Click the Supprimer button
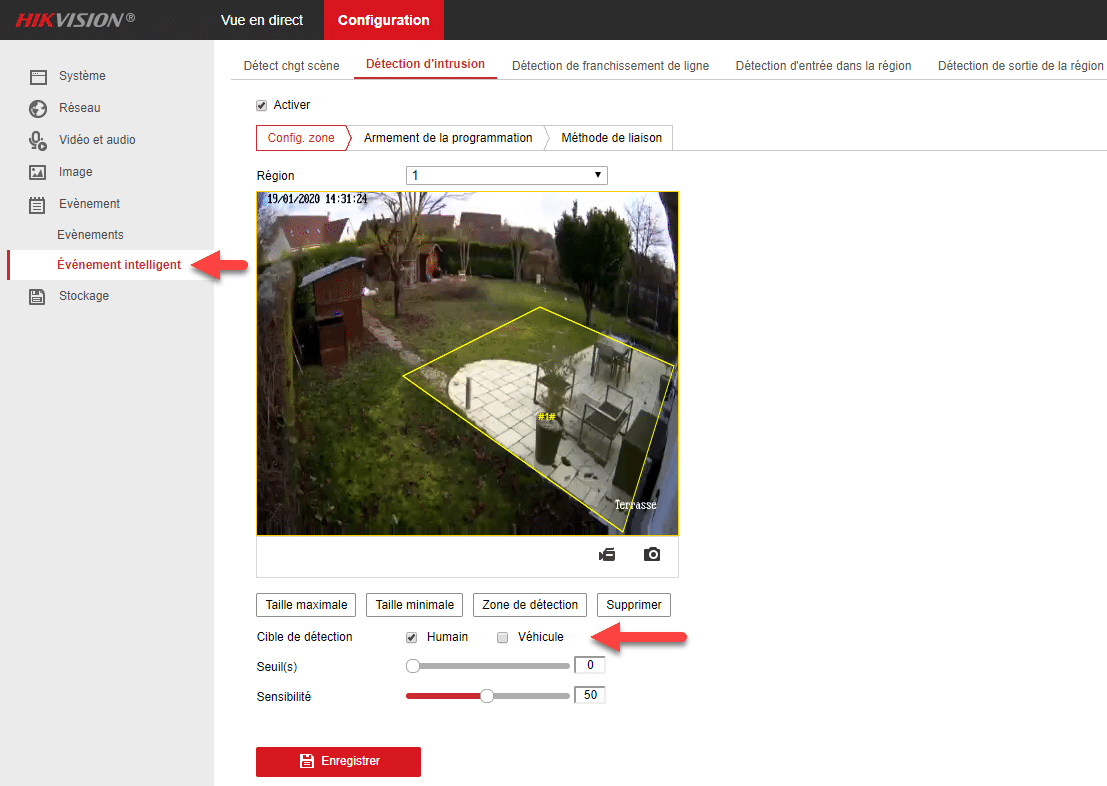 [x=634, y=605]
